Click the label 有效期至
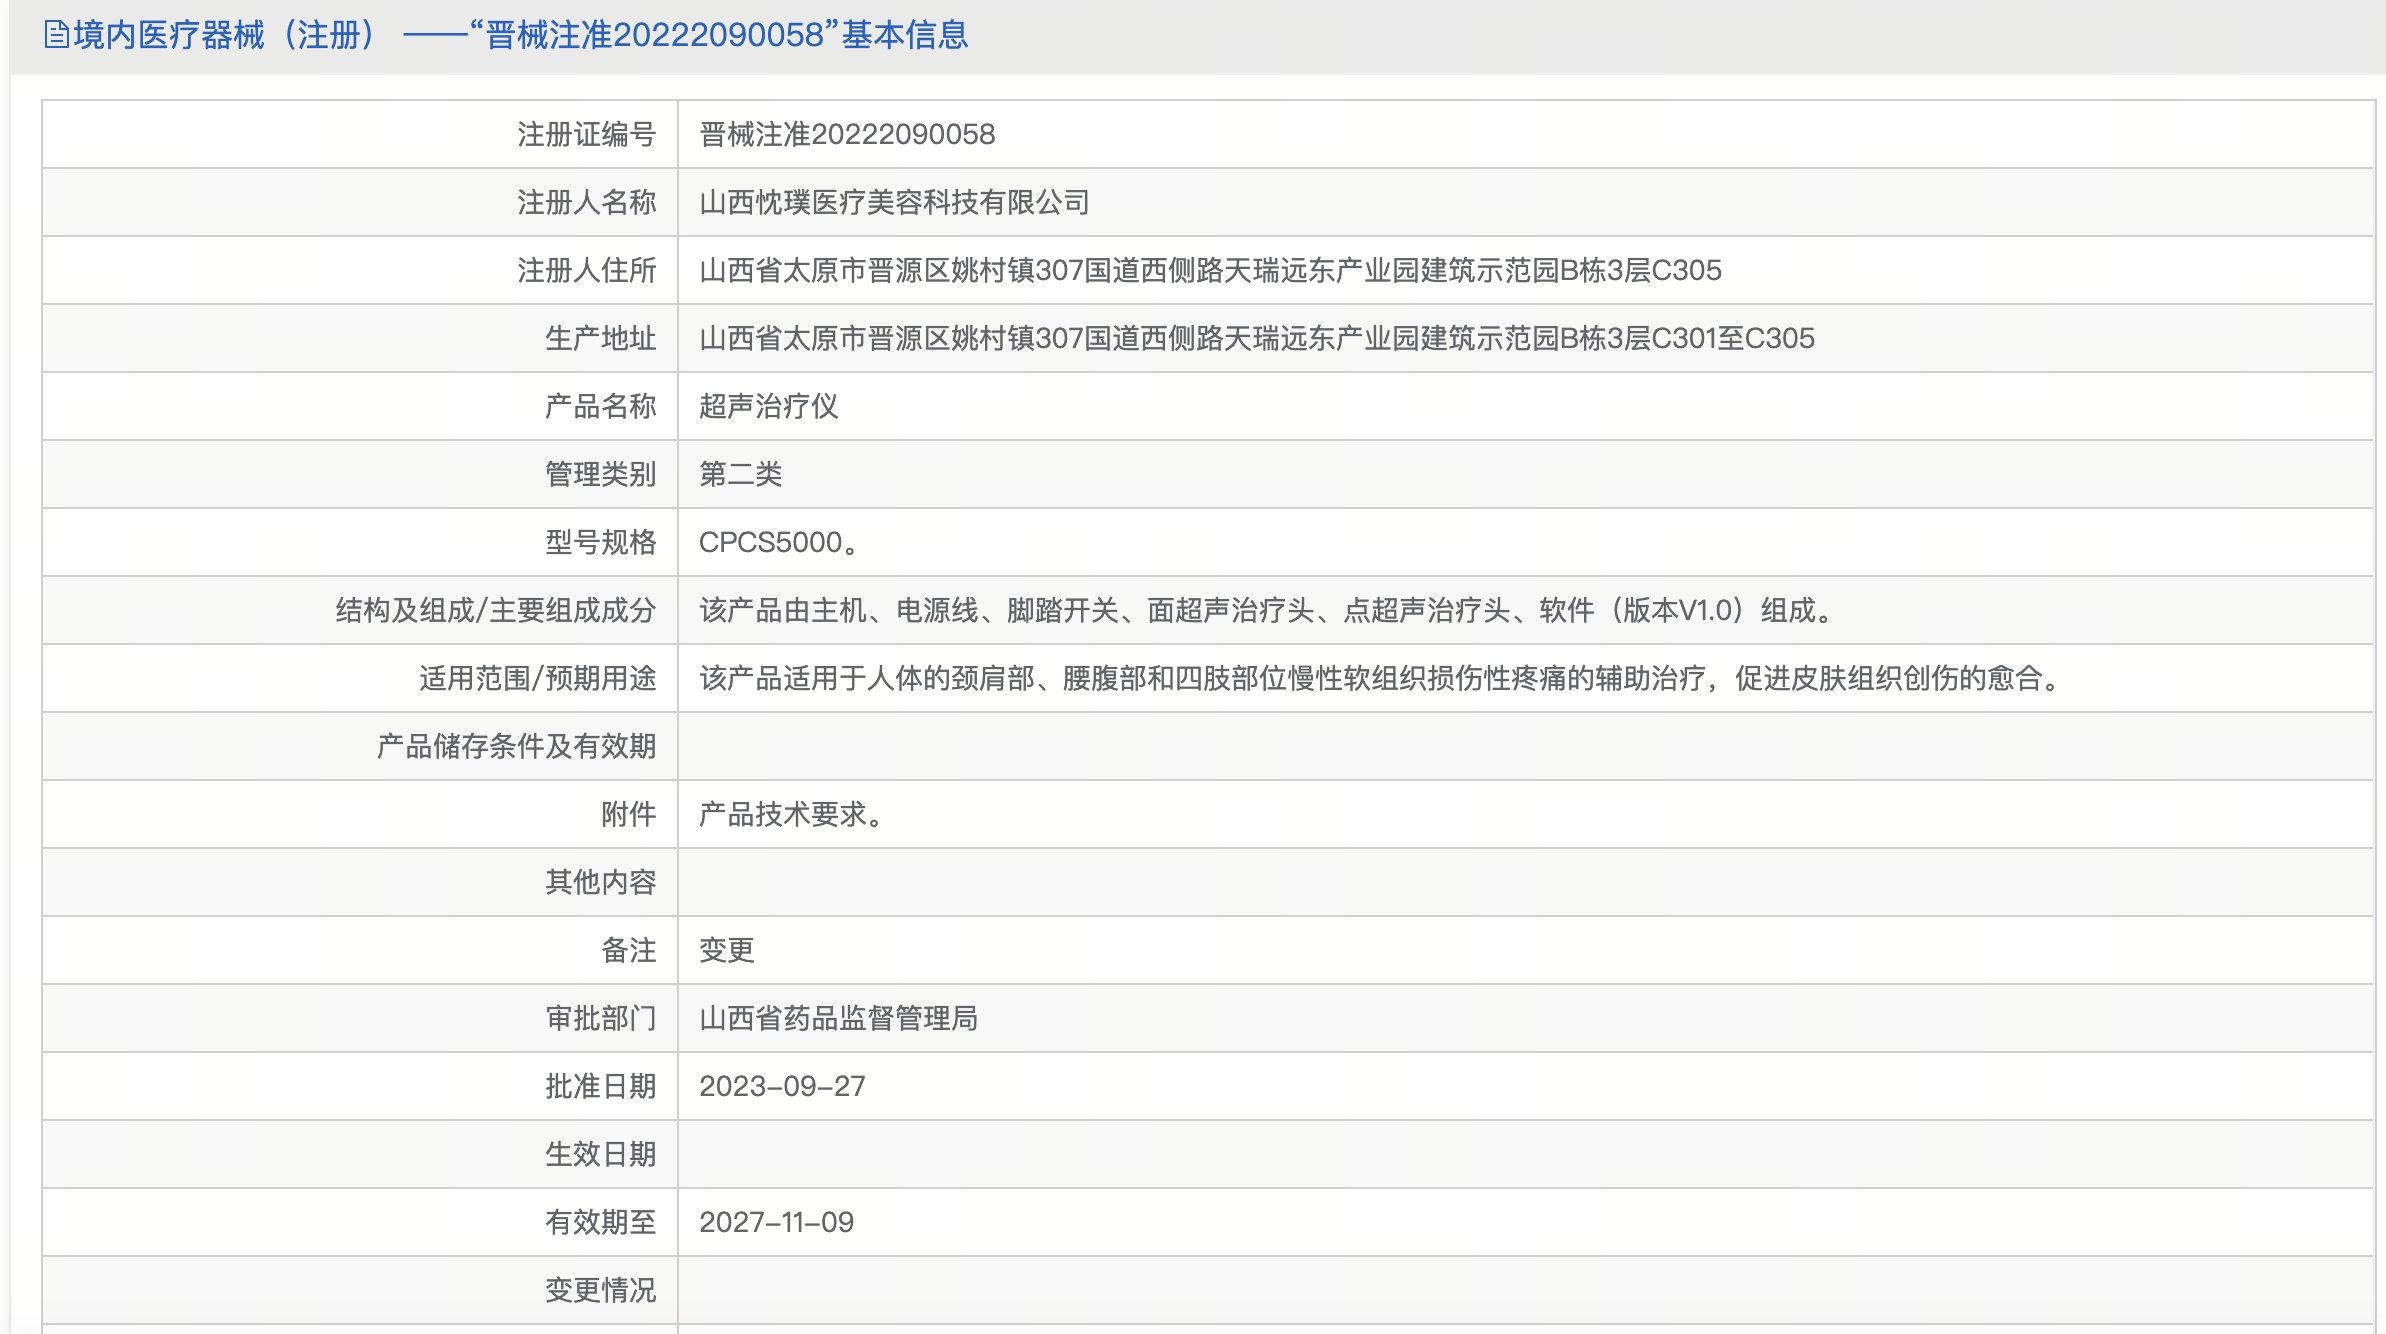The height and width of the screenshot is (1334, 2386). point(600,1222)
